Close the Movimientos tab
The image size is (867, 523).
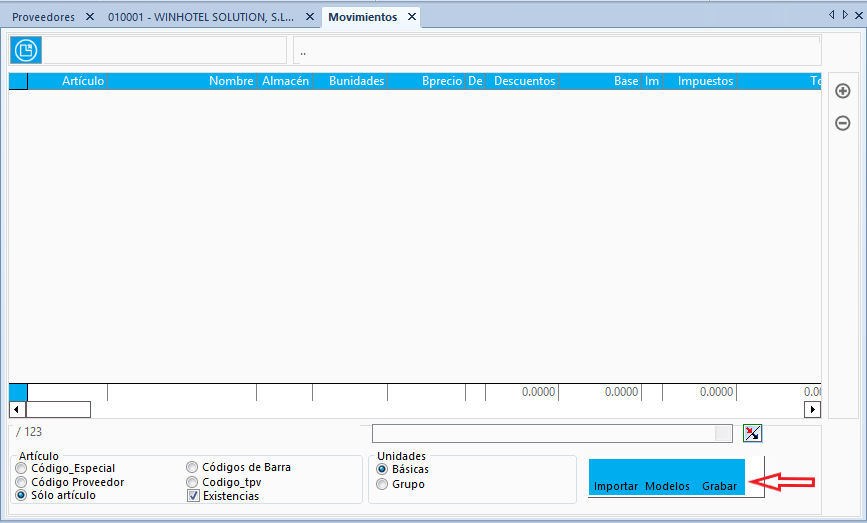point(412,17)
